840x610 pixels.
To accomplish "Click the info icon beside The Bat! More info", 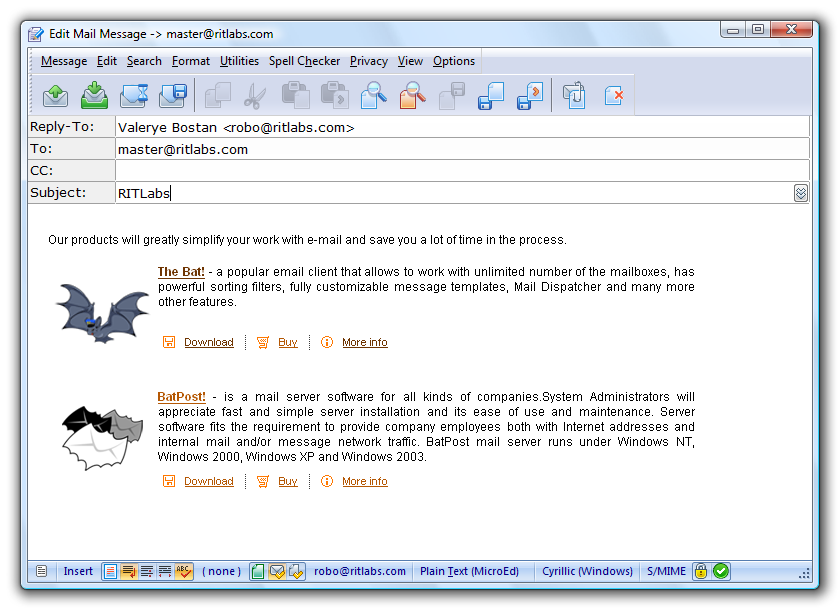I will pos(327,342).
